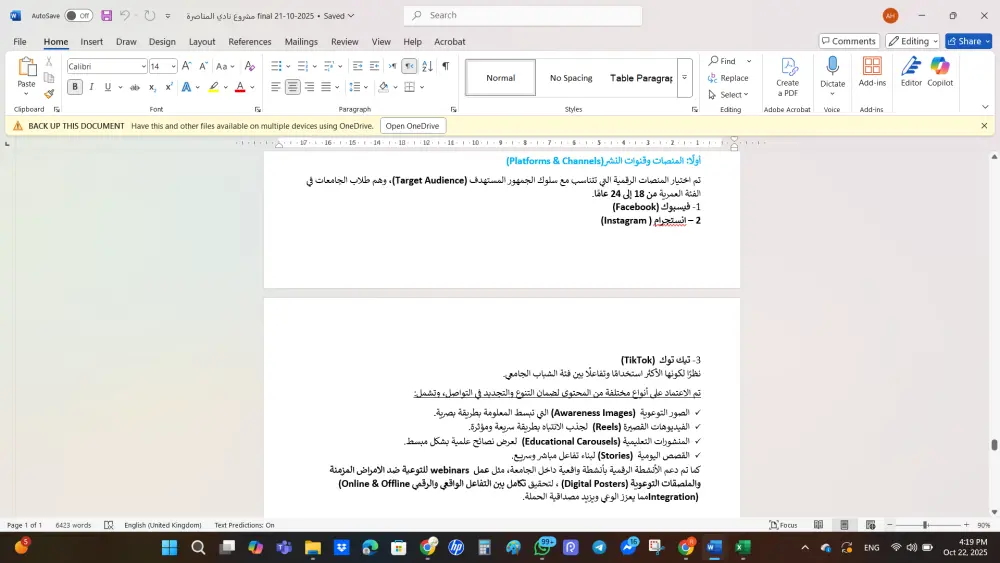Click Find in Editing group

721,61
